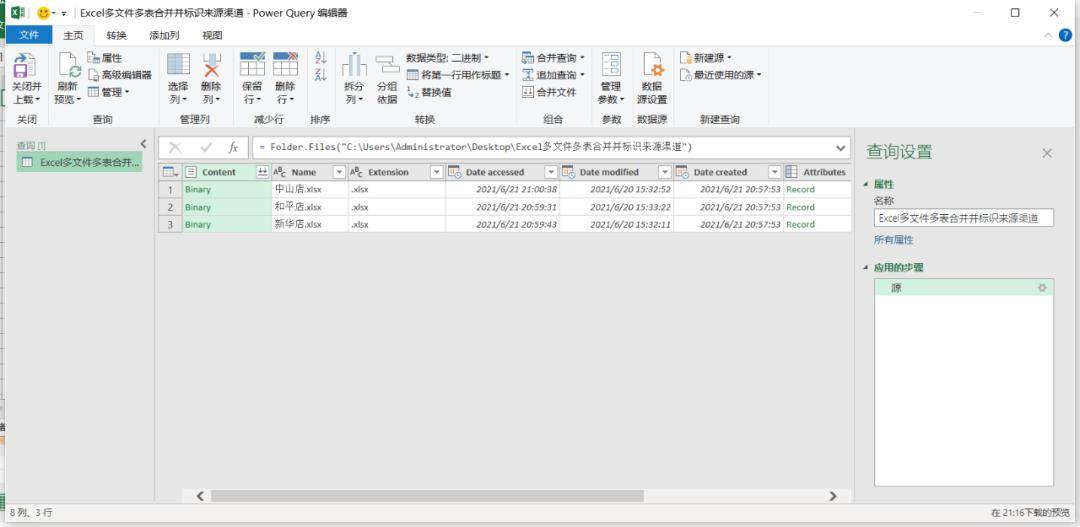Click the Remove Rows (删除行) icon
Viewport: 1080px width, 527px height.
[285, 64]
